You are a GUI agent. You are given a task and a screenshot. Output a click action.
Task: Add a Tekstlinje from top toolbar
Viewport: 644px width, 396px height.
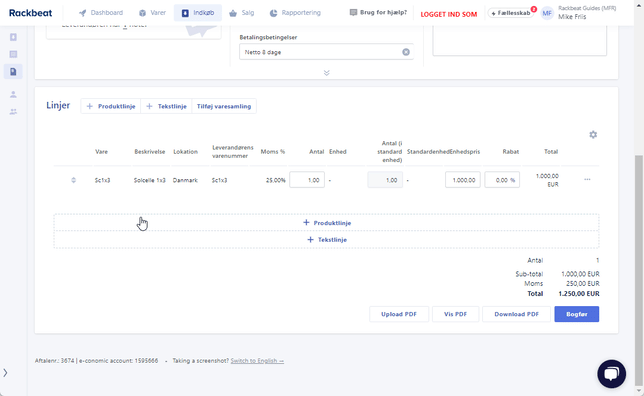pos(166,106)
